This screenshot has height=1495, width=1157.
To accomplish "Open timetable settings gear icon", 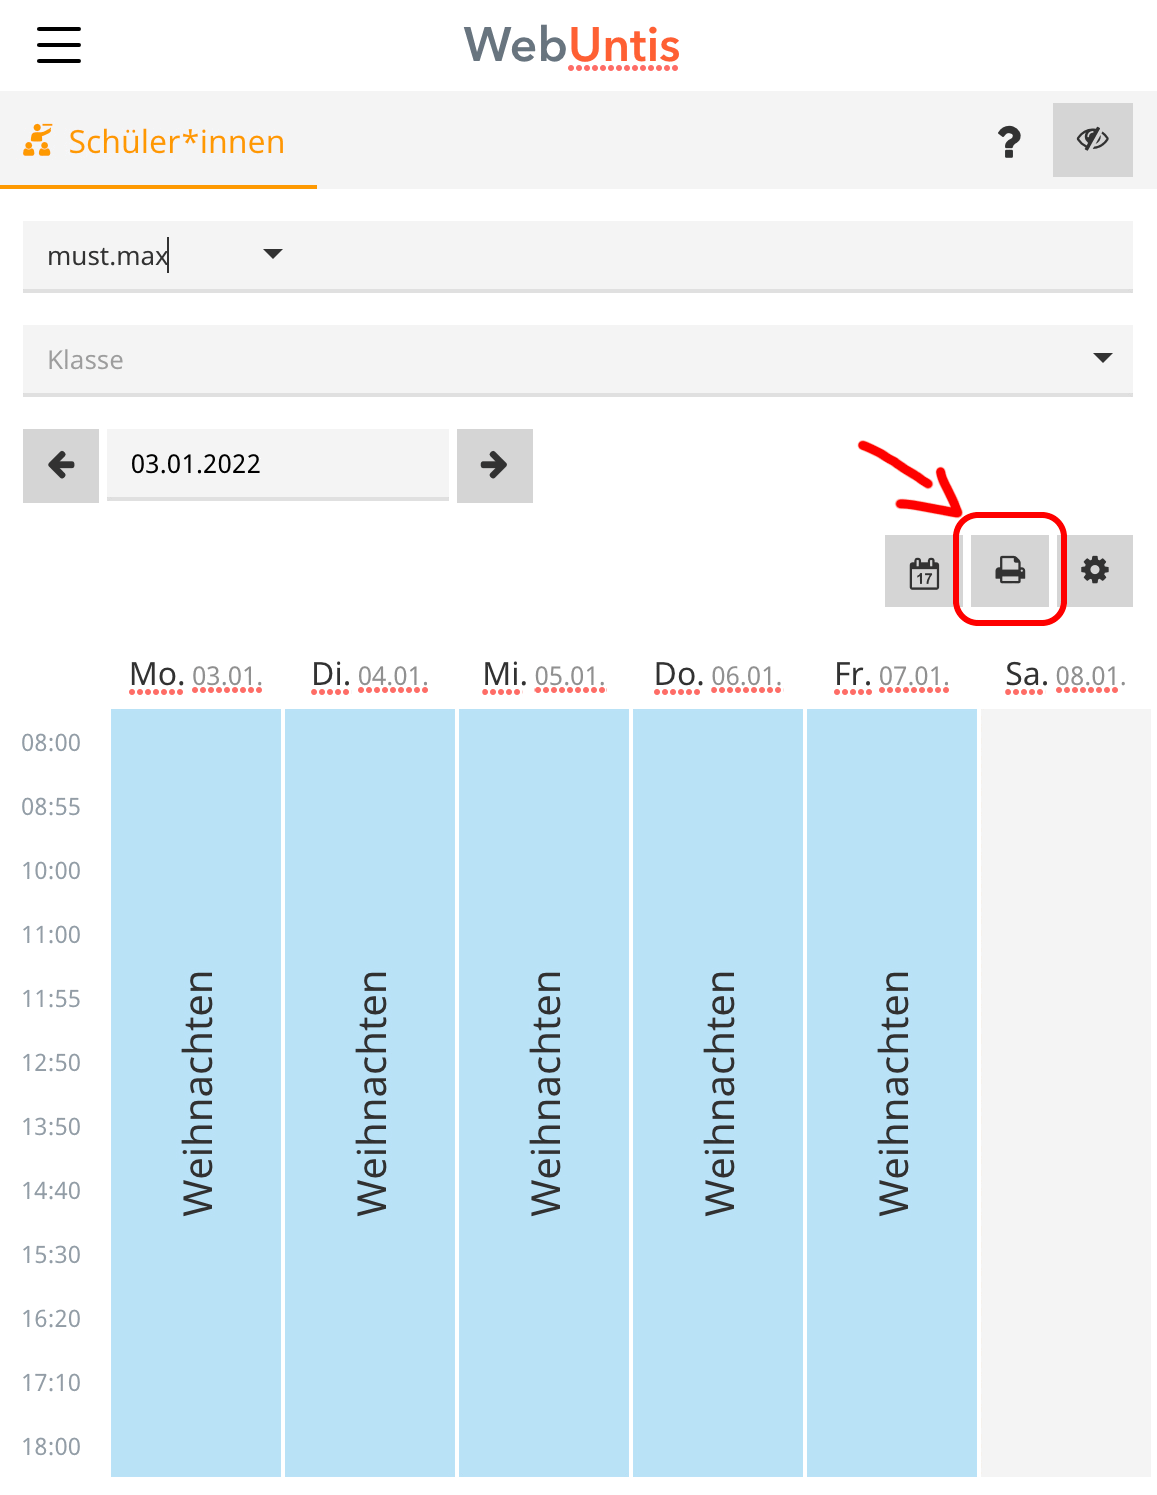I will (1095, 571).
